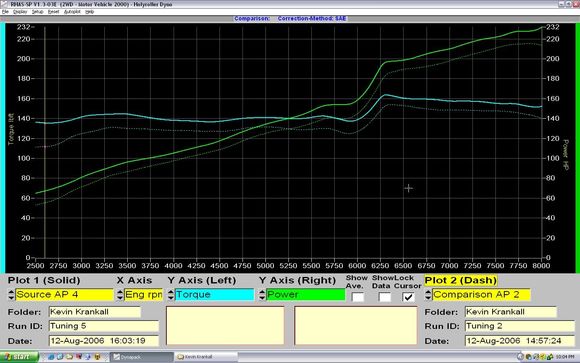Click the 6000 rpm x-axis label
Image resolution: width=580 pixels, height=363 pixels.
[x=357, y=266]
